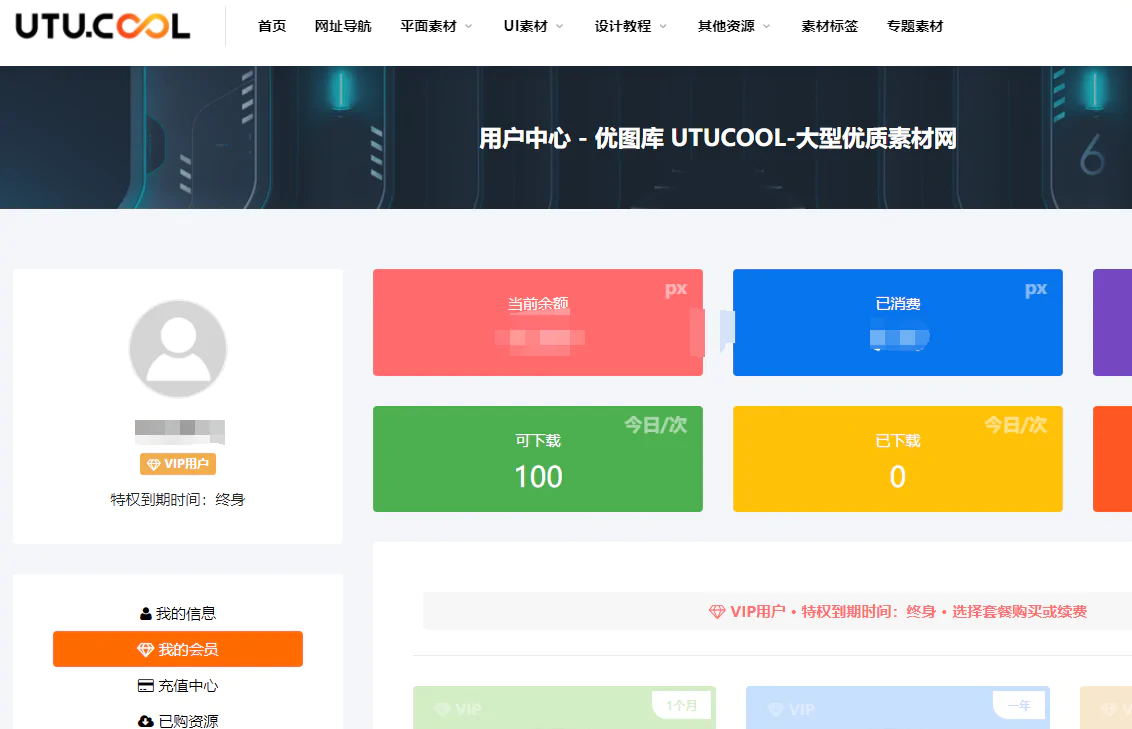
Task: Select the blue 一年 VIP plan card
Action: click(897, 707)
